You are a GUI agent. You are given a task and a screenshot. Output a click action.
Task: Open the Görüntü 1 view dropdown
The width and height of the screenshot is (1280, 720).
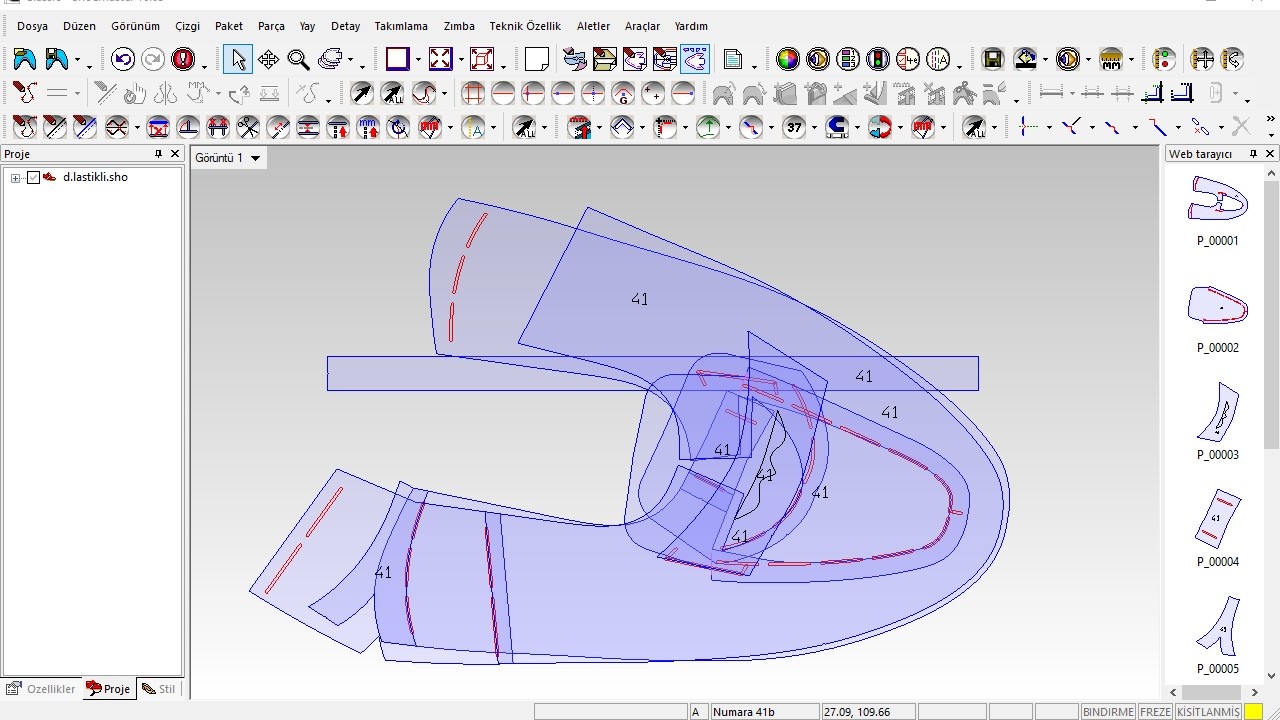(255, 158)
